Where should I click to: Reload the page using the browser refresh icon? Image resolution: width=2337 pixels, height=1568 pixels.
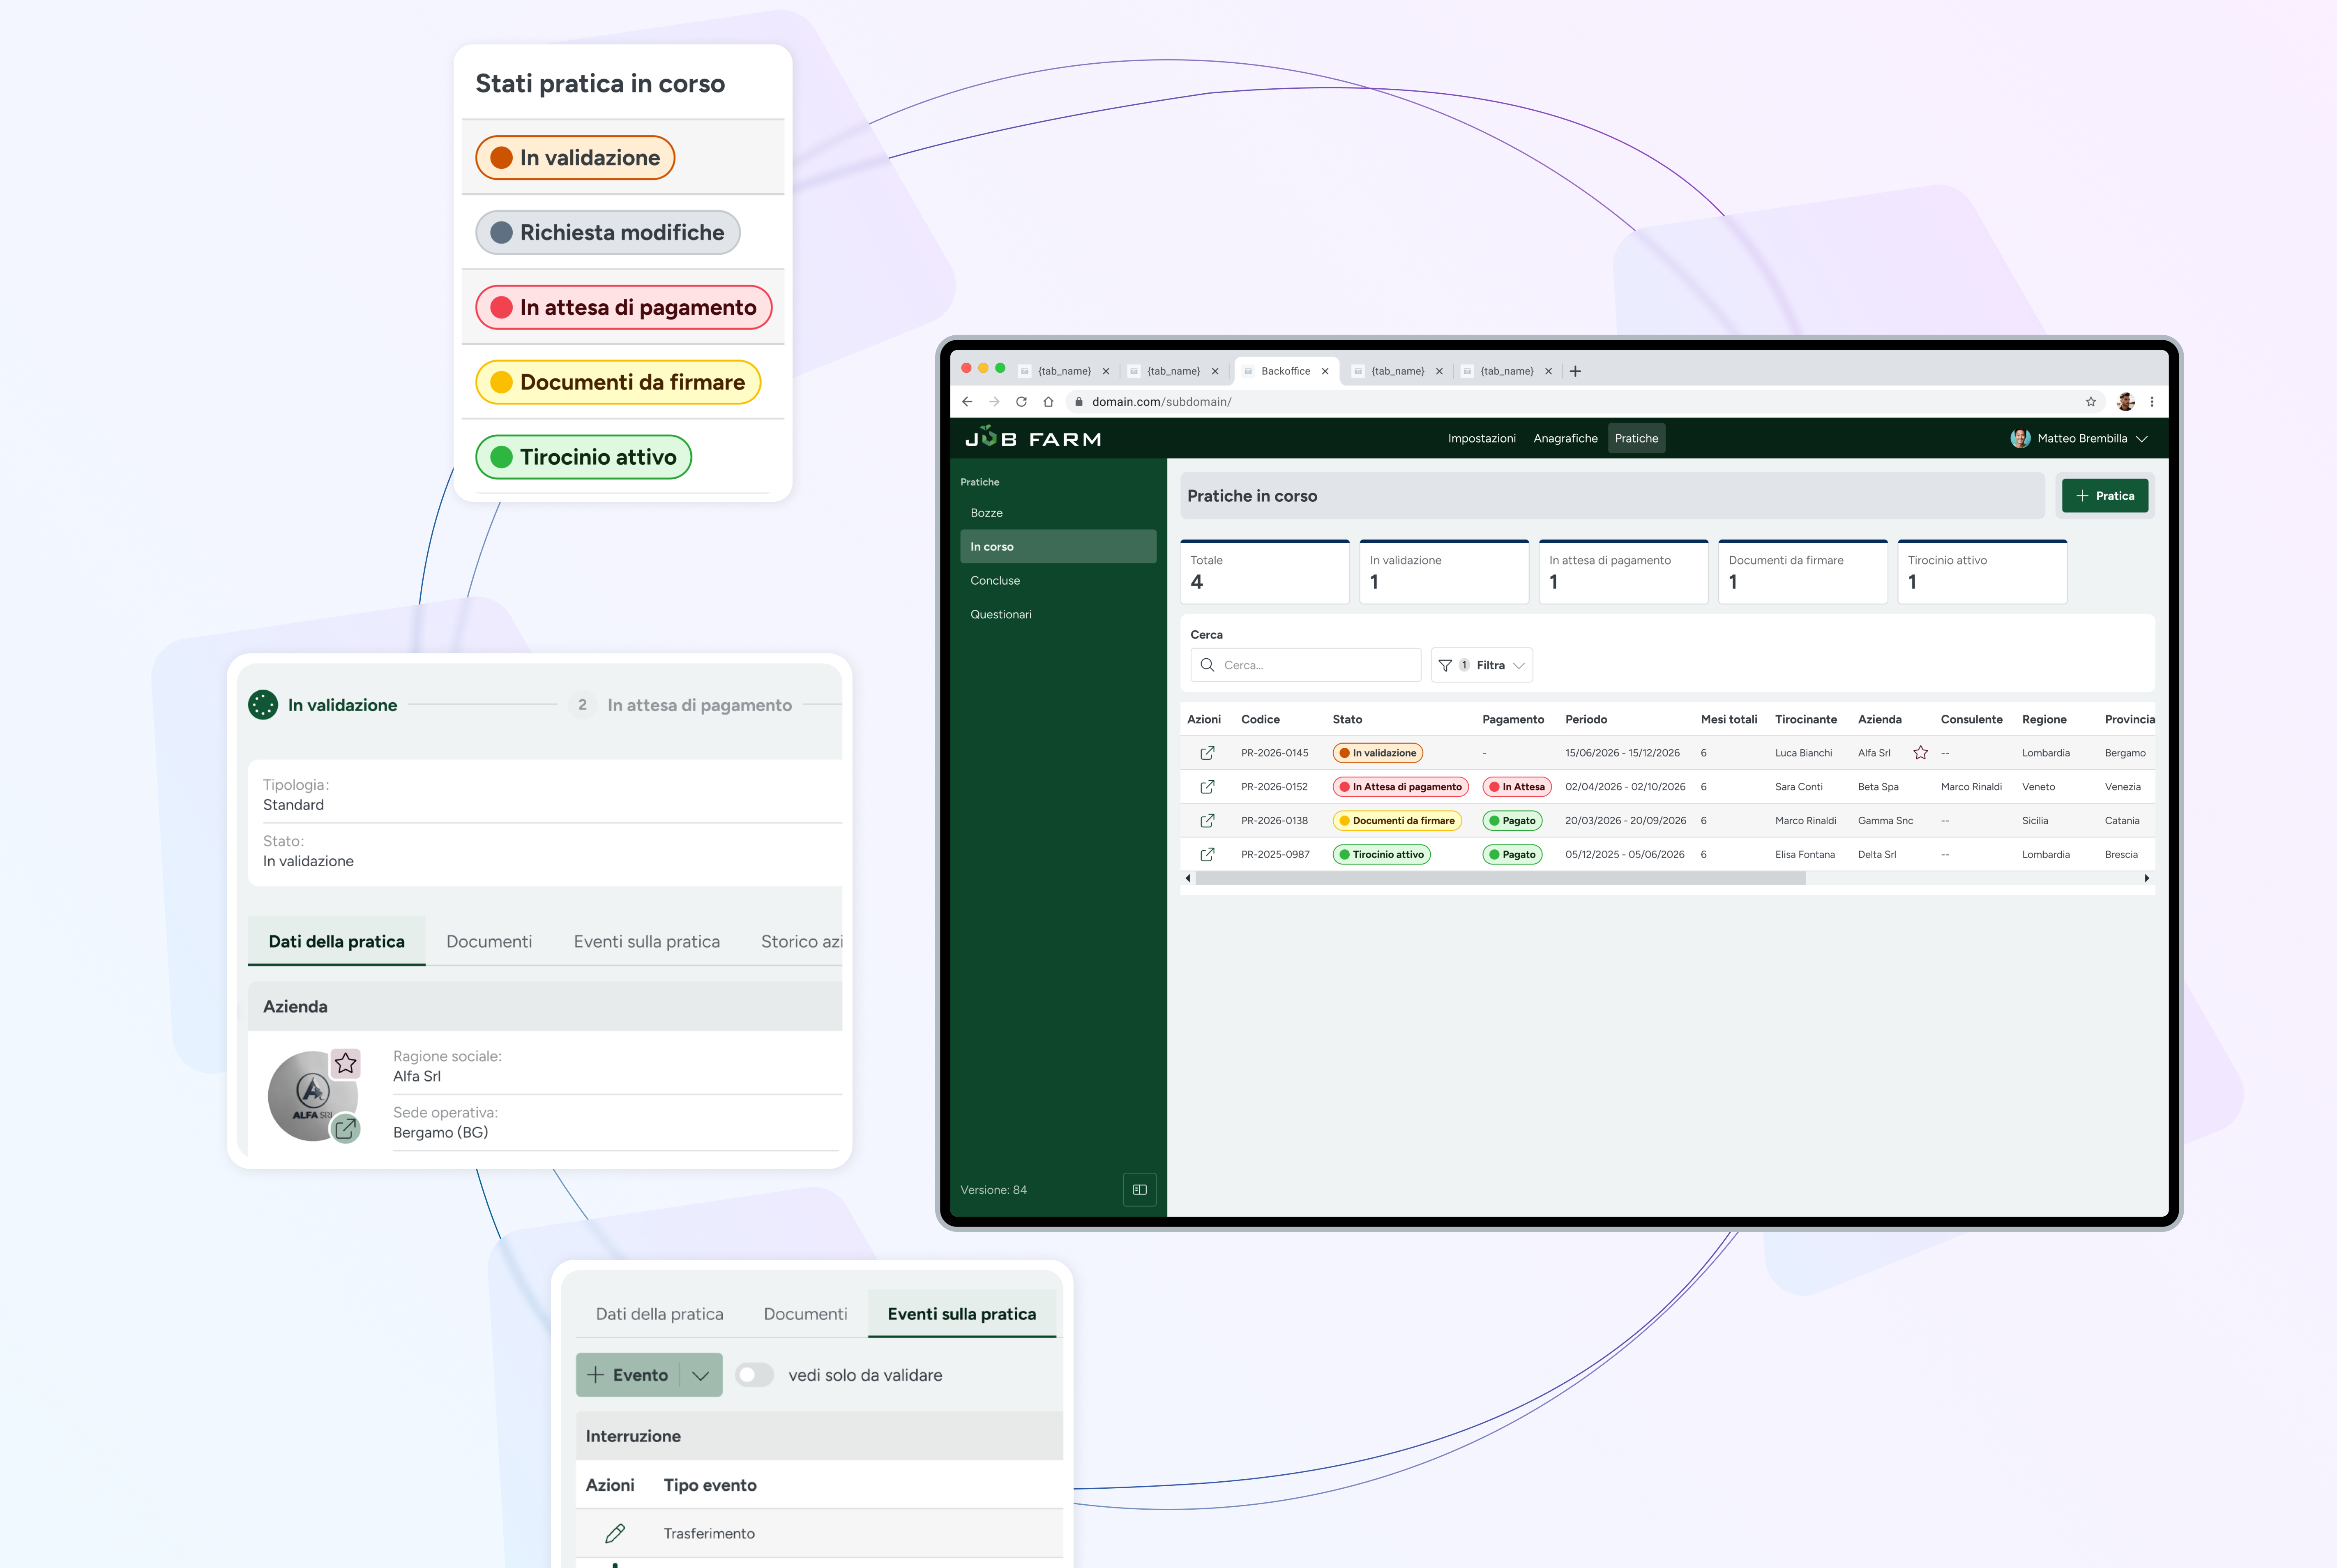(x=1021, y=402)
